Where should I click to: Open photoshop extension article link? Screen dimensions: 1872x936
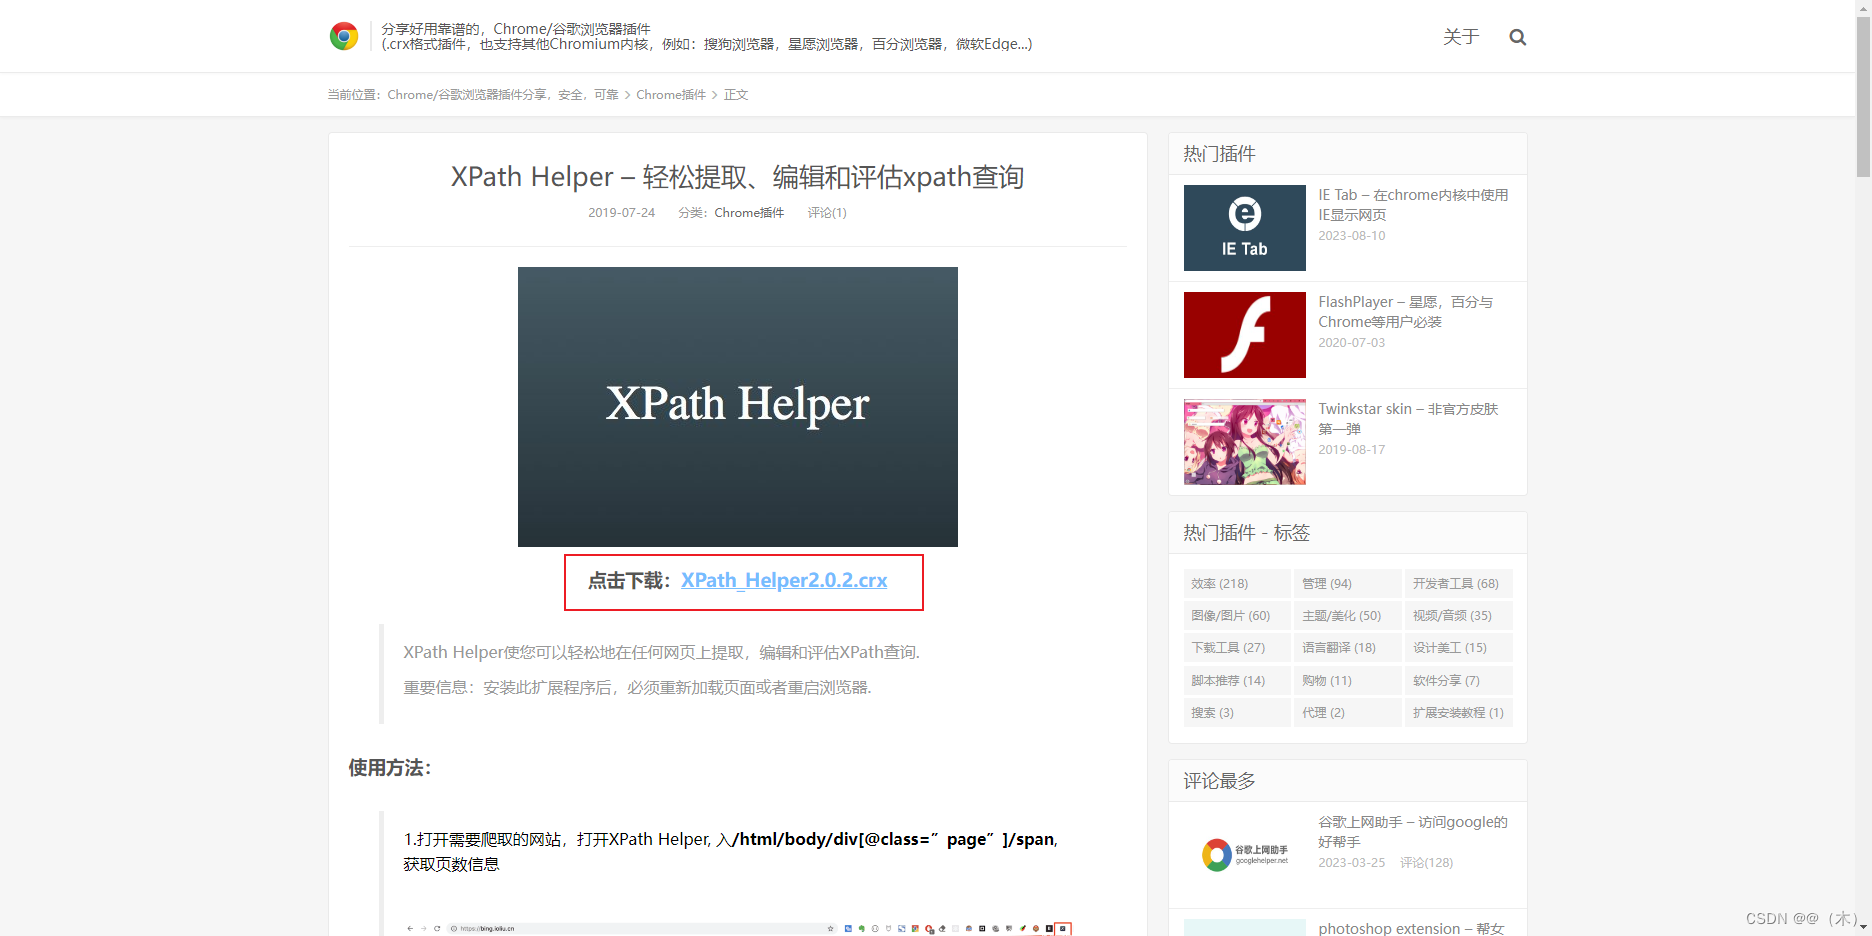click(x=1411, y=928)
